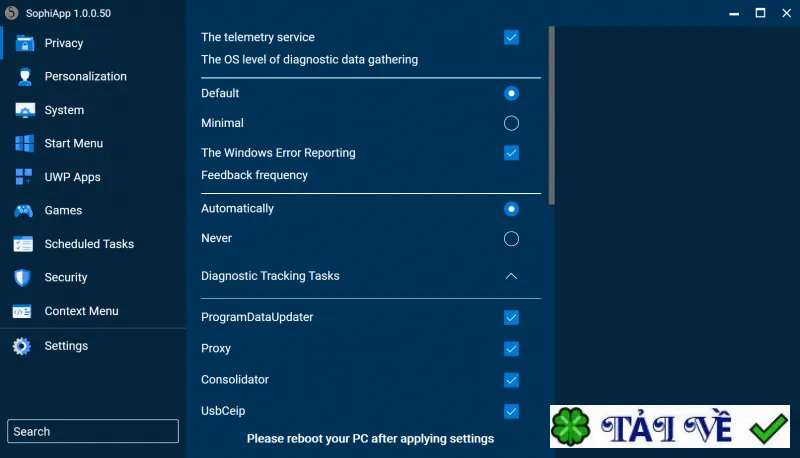Click the System monitor icon
This screenshot has height=458, width=800.
[24, 110]
